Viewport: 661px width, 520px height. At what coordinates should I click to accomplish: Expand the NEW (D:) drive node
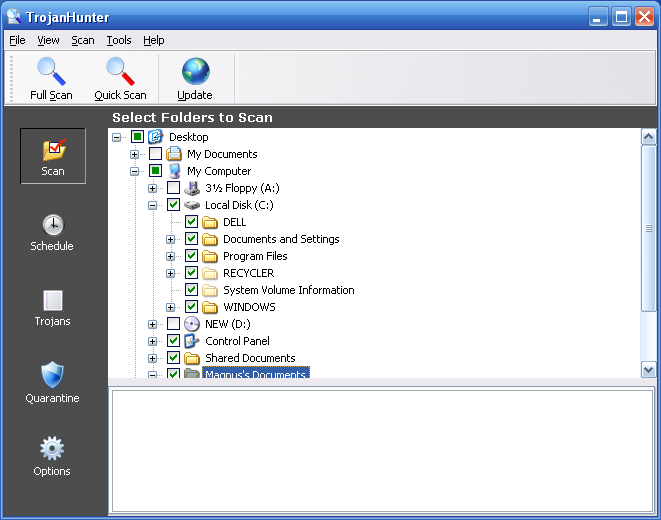click(x=153, y=324)
